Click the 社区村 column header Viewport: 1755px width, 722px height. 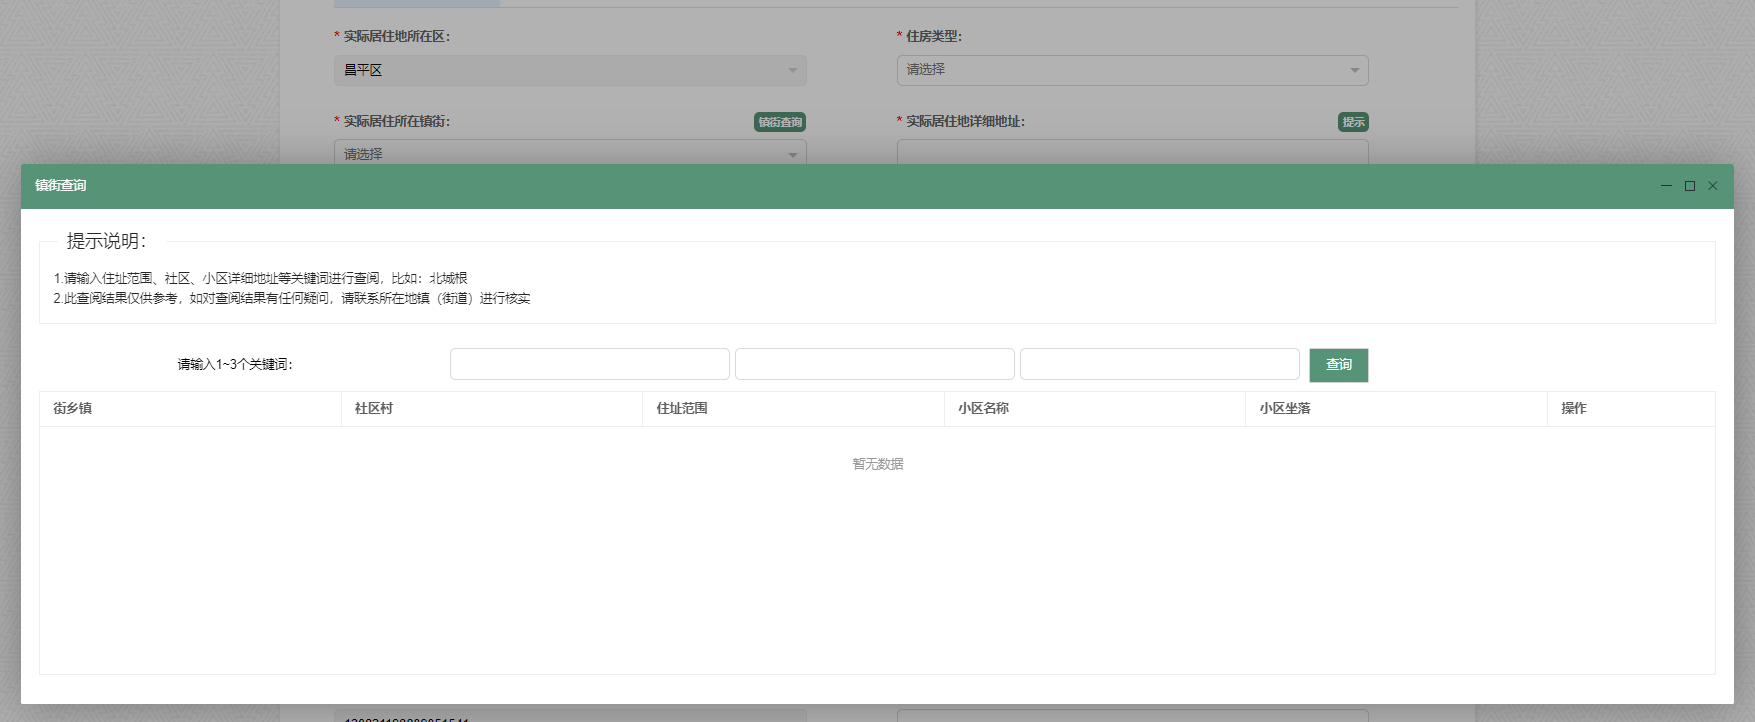point(374,408)
